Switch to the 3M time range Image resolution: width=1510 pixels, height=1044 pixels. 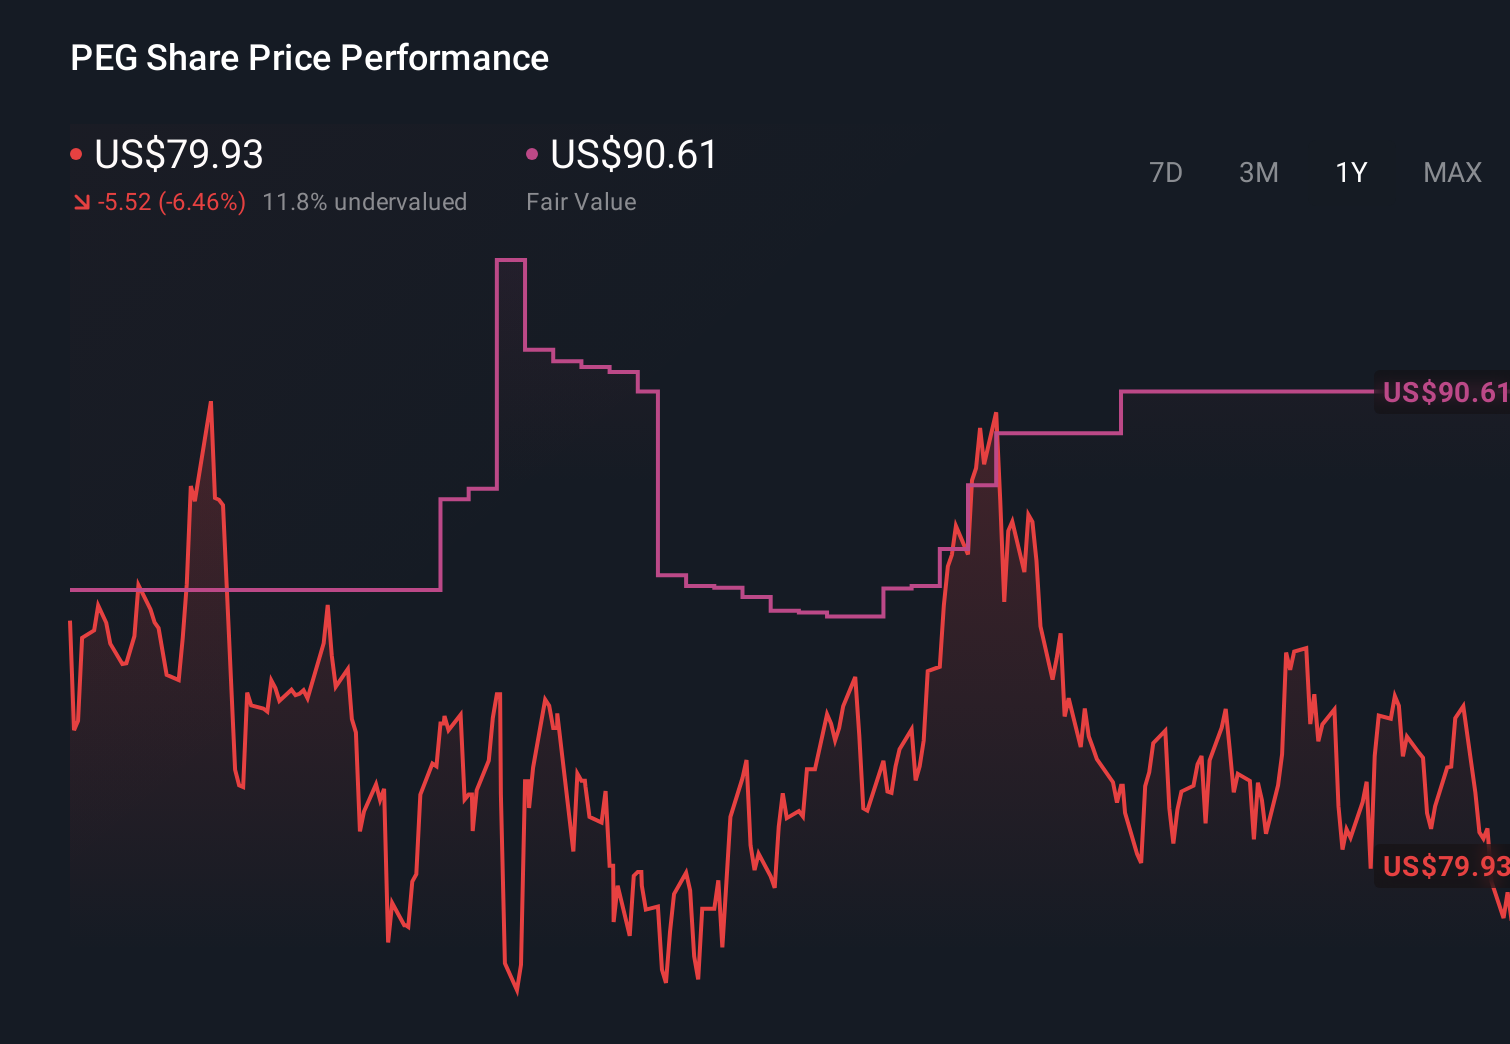(1258, 172)
